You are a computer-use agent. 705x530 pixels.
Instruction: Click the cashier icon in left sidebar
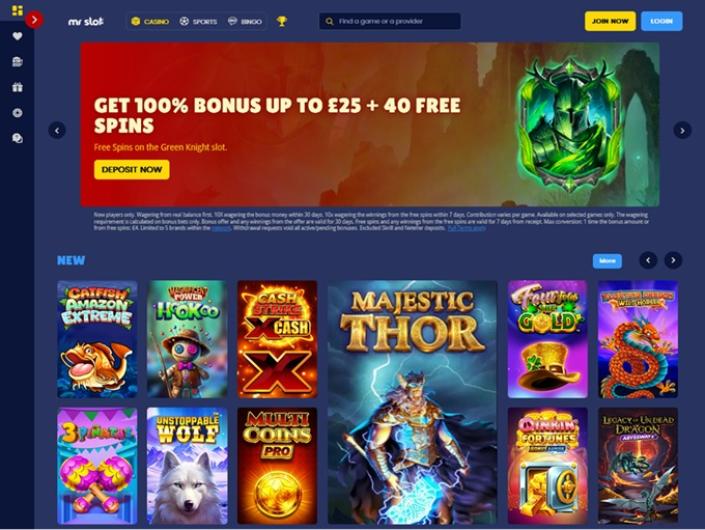tap(17, 62)
